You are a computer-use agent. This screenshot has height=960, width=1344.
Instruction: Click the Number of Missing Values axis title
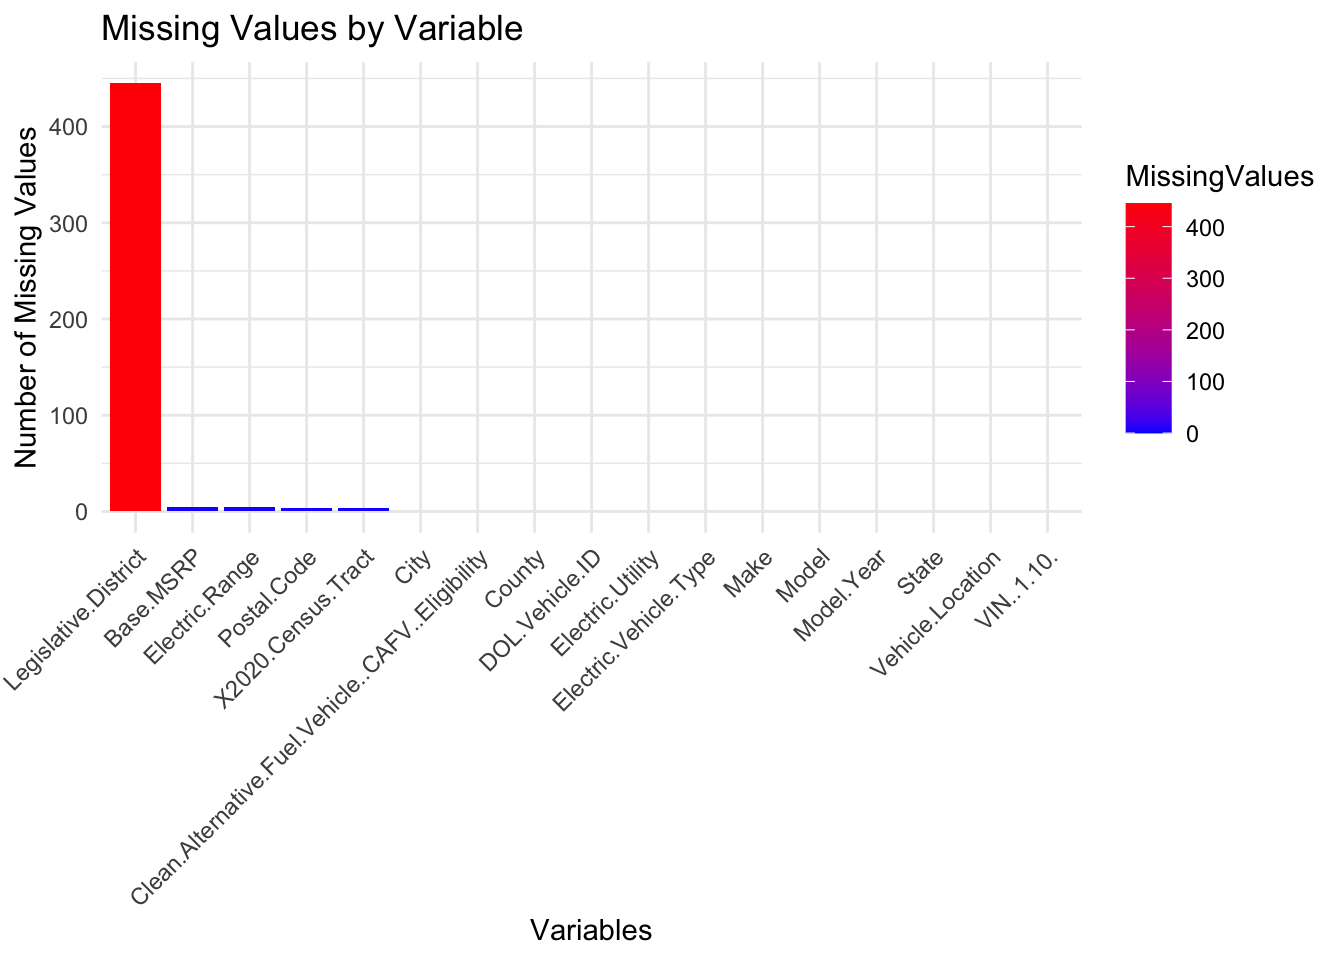coord(27,296)
